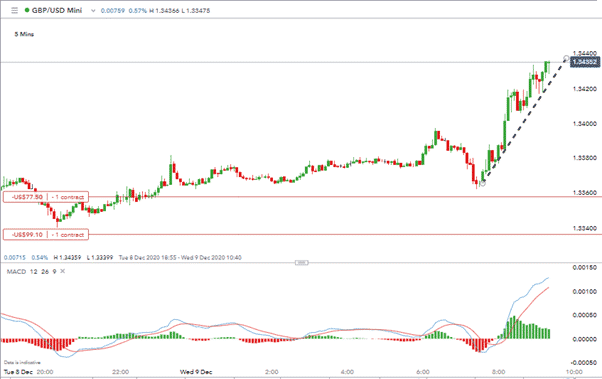This screenshot has width=602, height=379.
Task: Click the 1.34200 price axis label
Action: [x=585, y=89]
